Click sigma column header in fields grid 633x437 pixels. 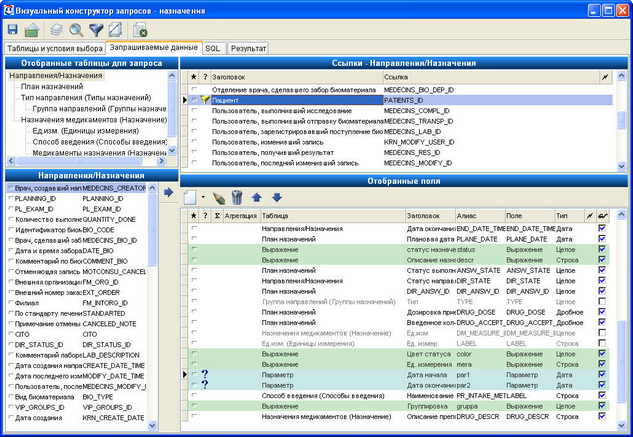coord(217,216)
